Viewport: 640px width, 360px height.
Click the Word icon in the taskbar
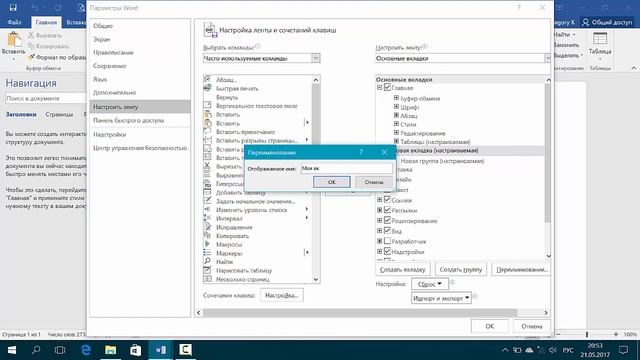[160, 350]
